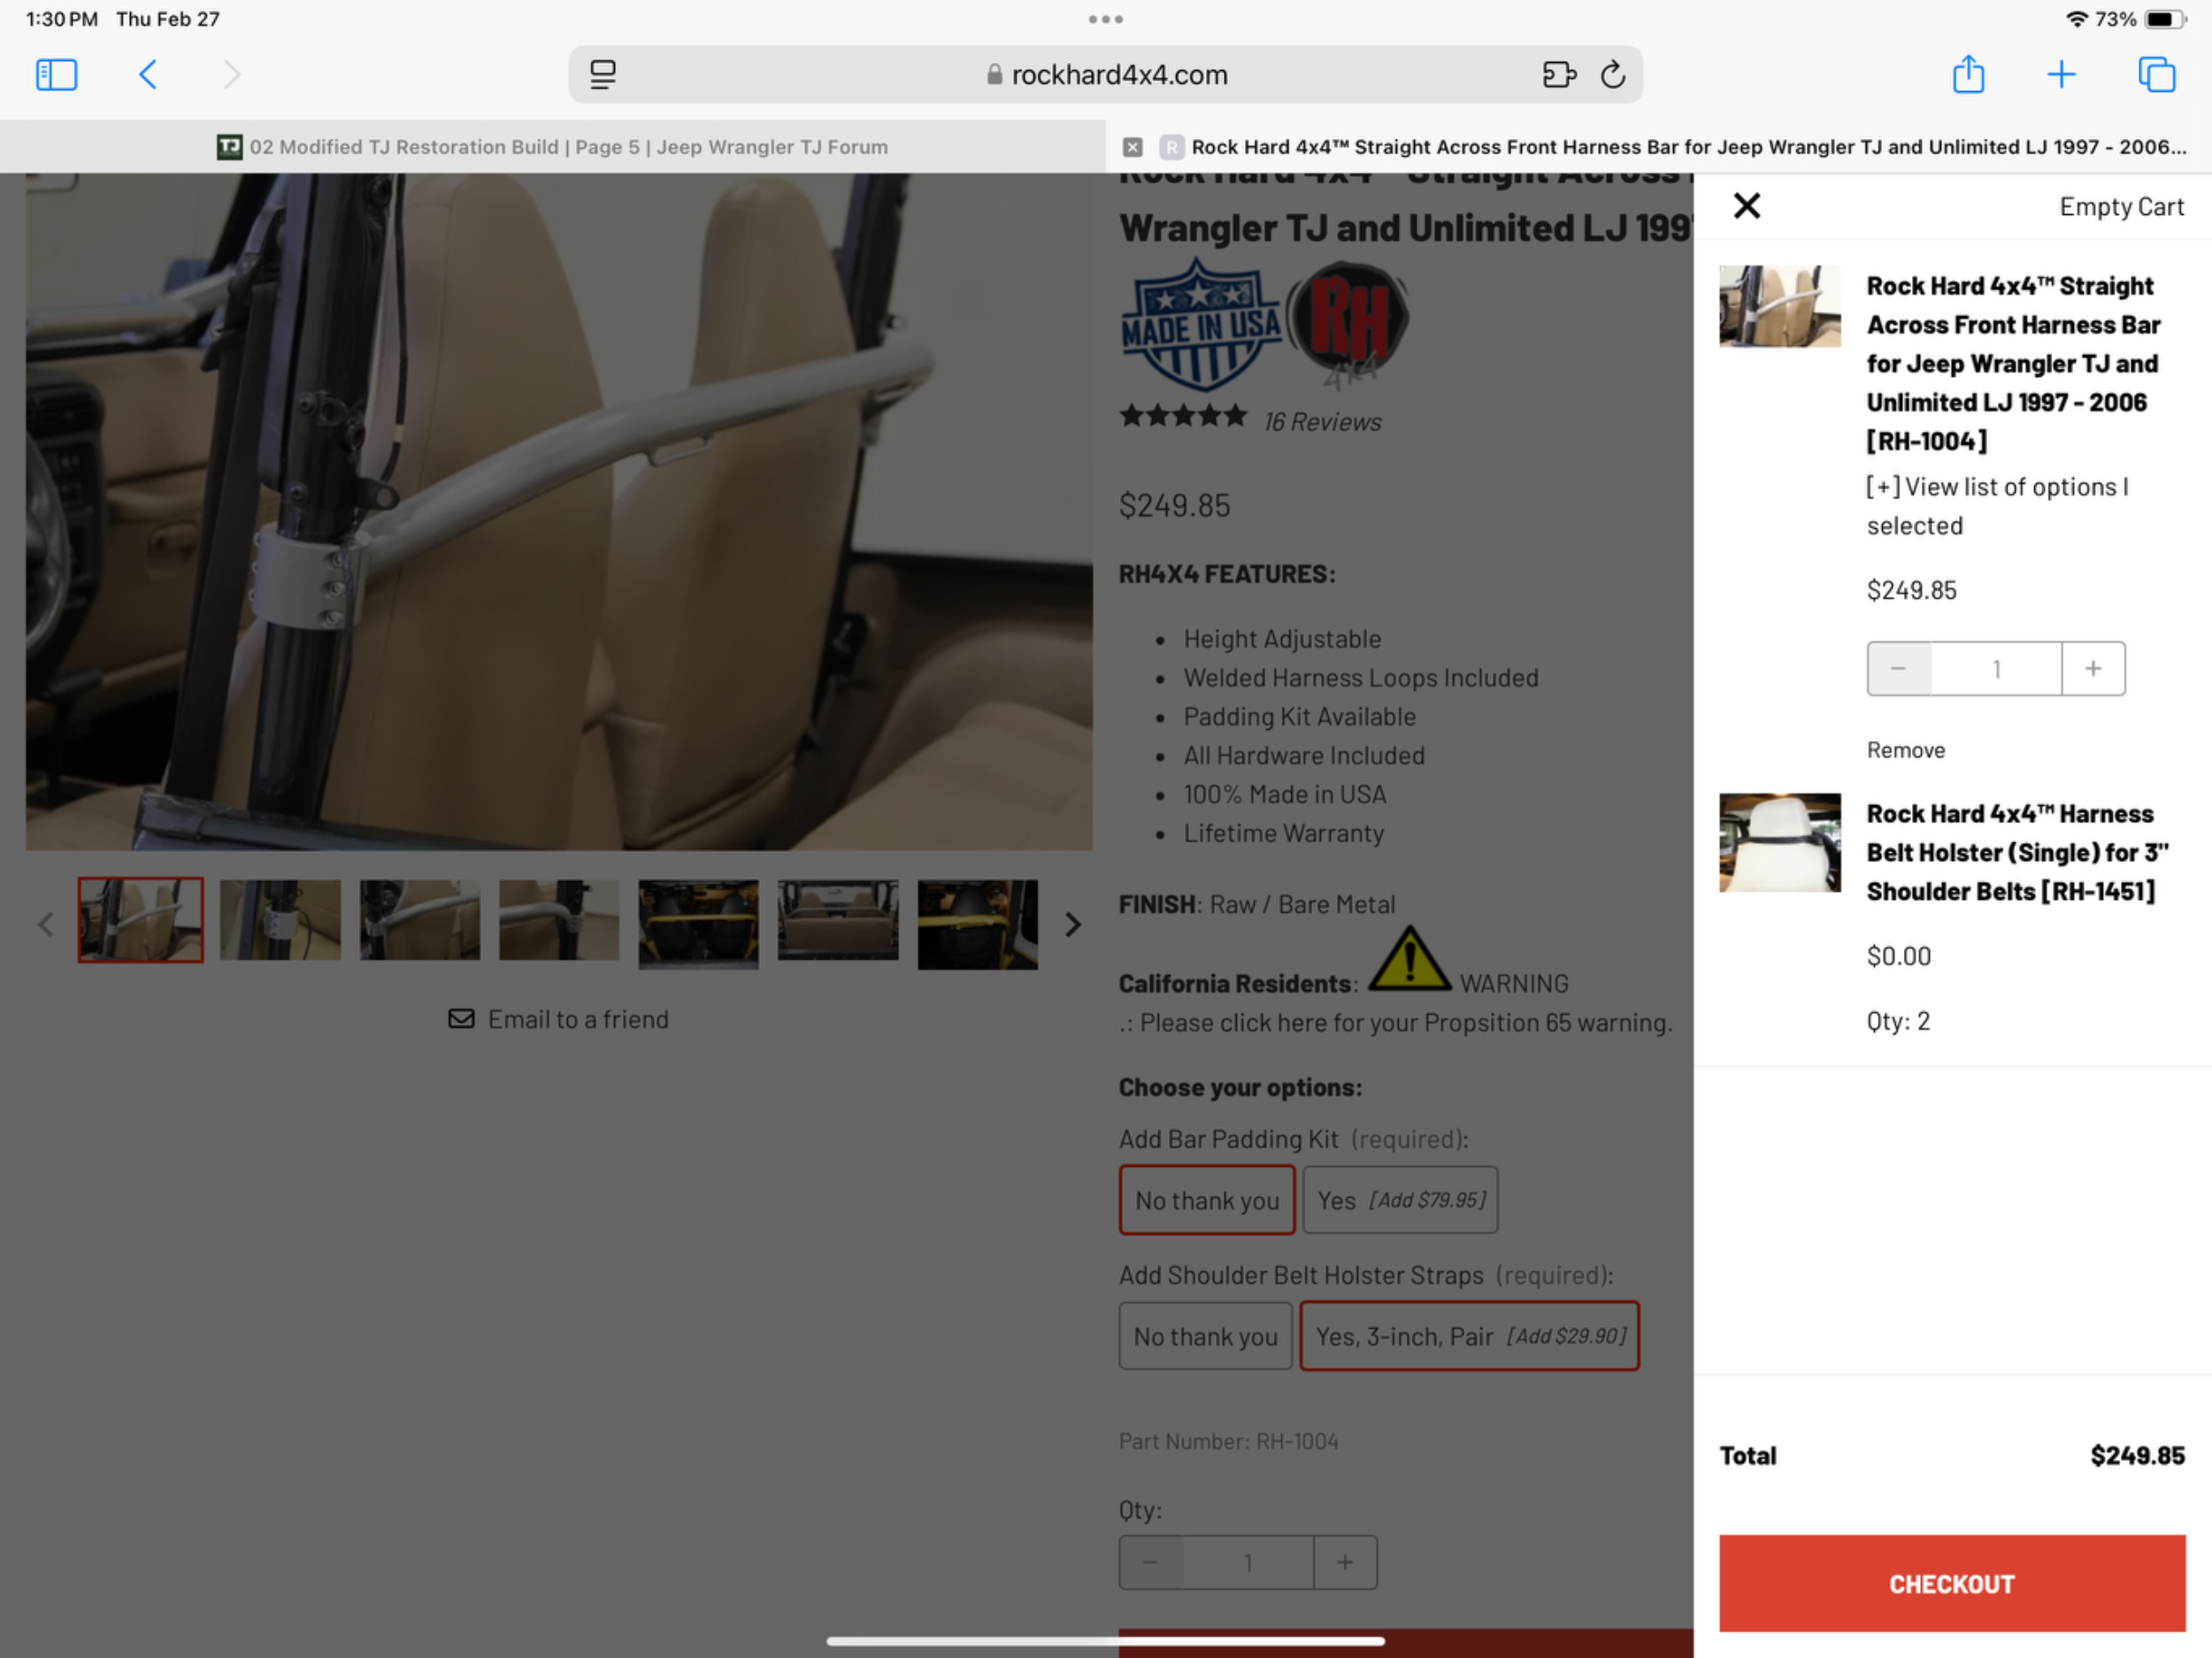Advance thumbnail carousel with right chevron
Image resolution: width=2212 pixels, height=1658 pixels.
coord(1072,924)
